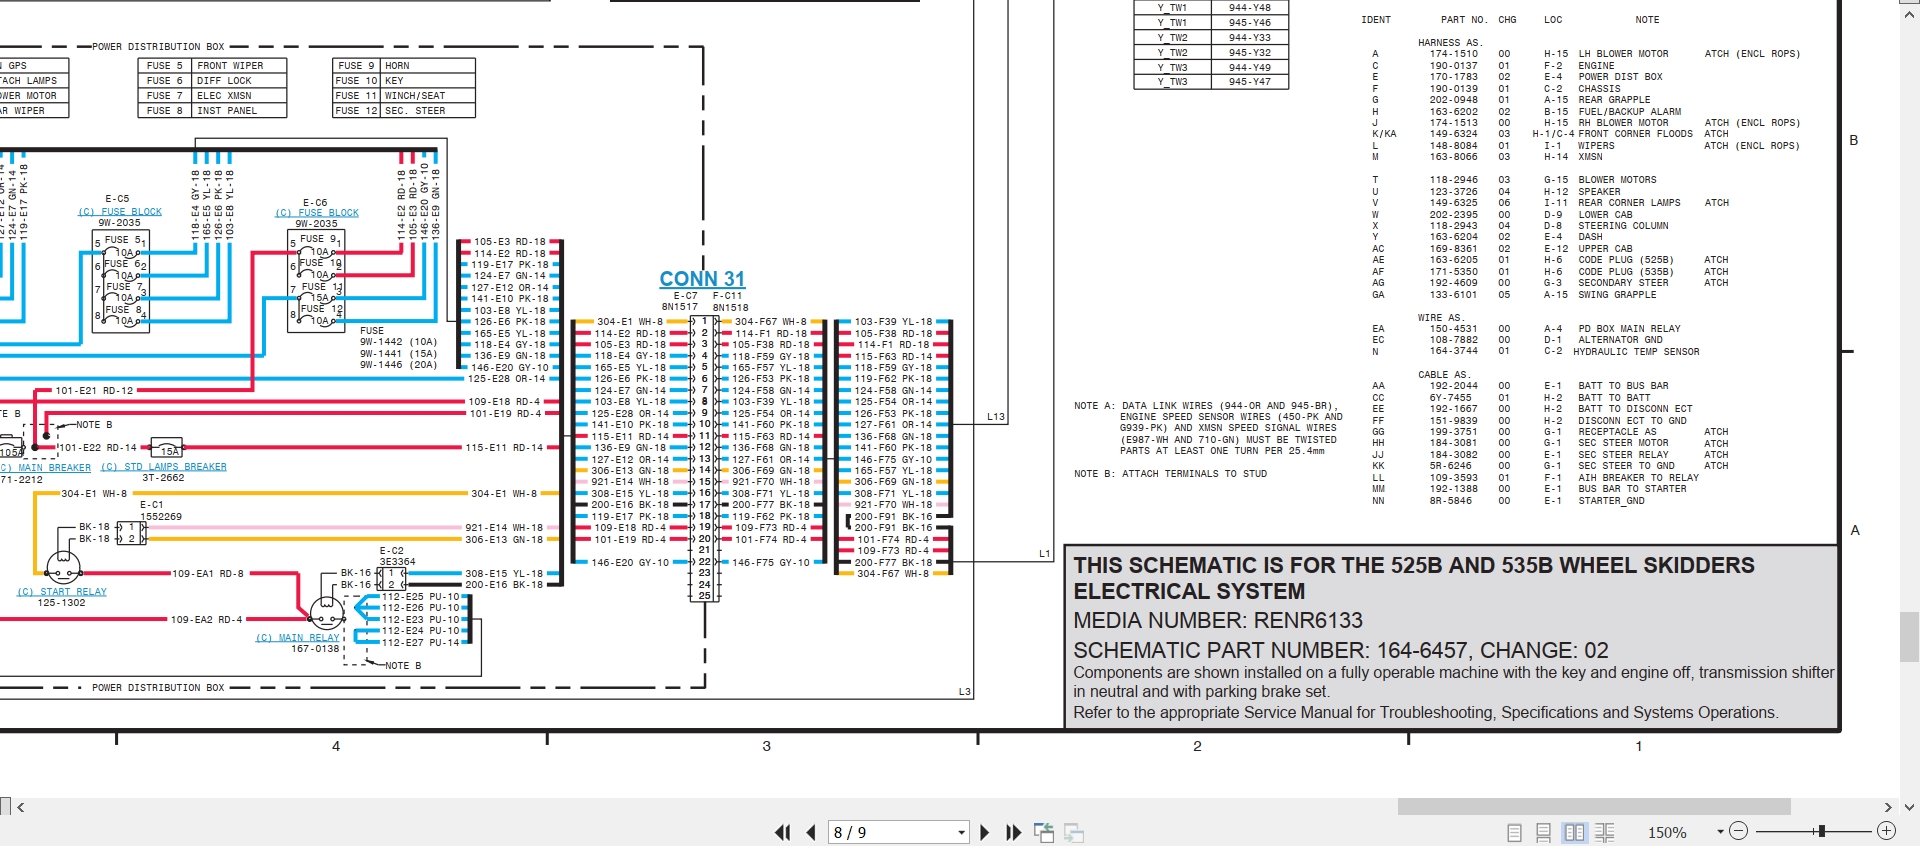Switch to single page view
1920x846 pixels.
pos(1514,832)
